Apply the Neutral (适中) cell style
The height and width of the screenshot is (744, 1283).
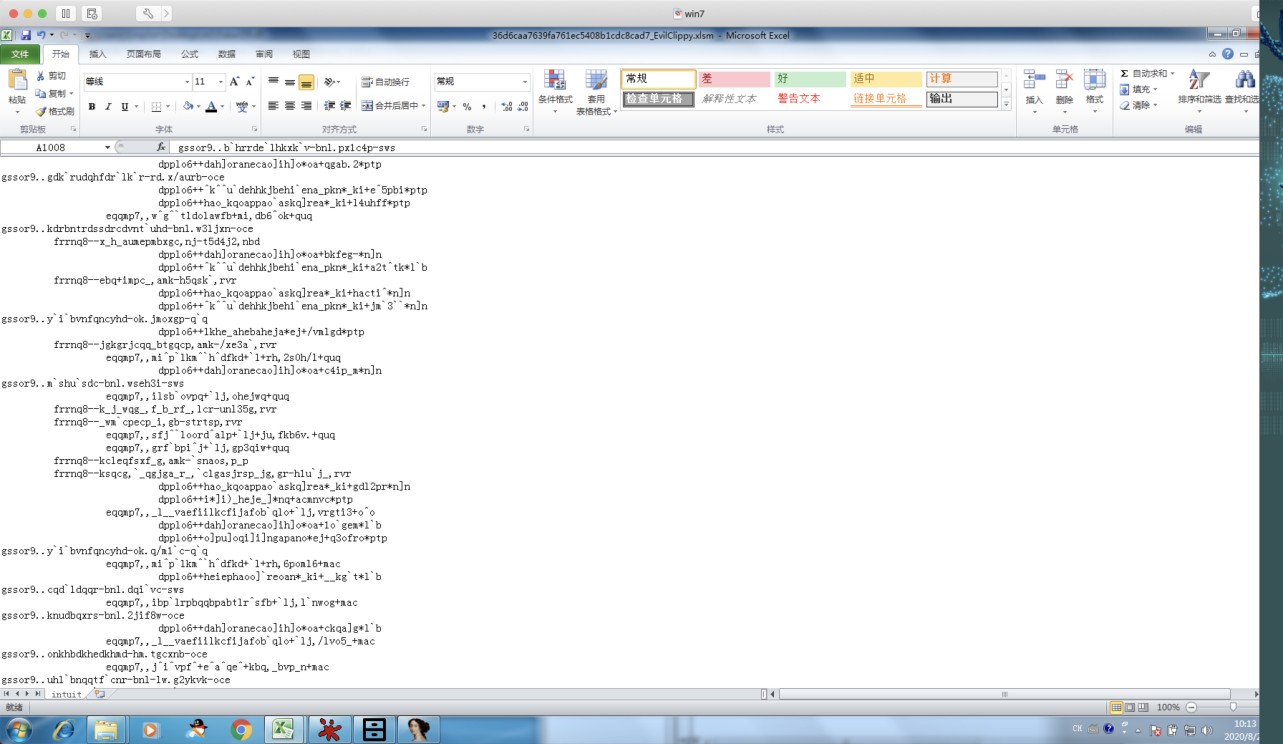coord(886,79)
